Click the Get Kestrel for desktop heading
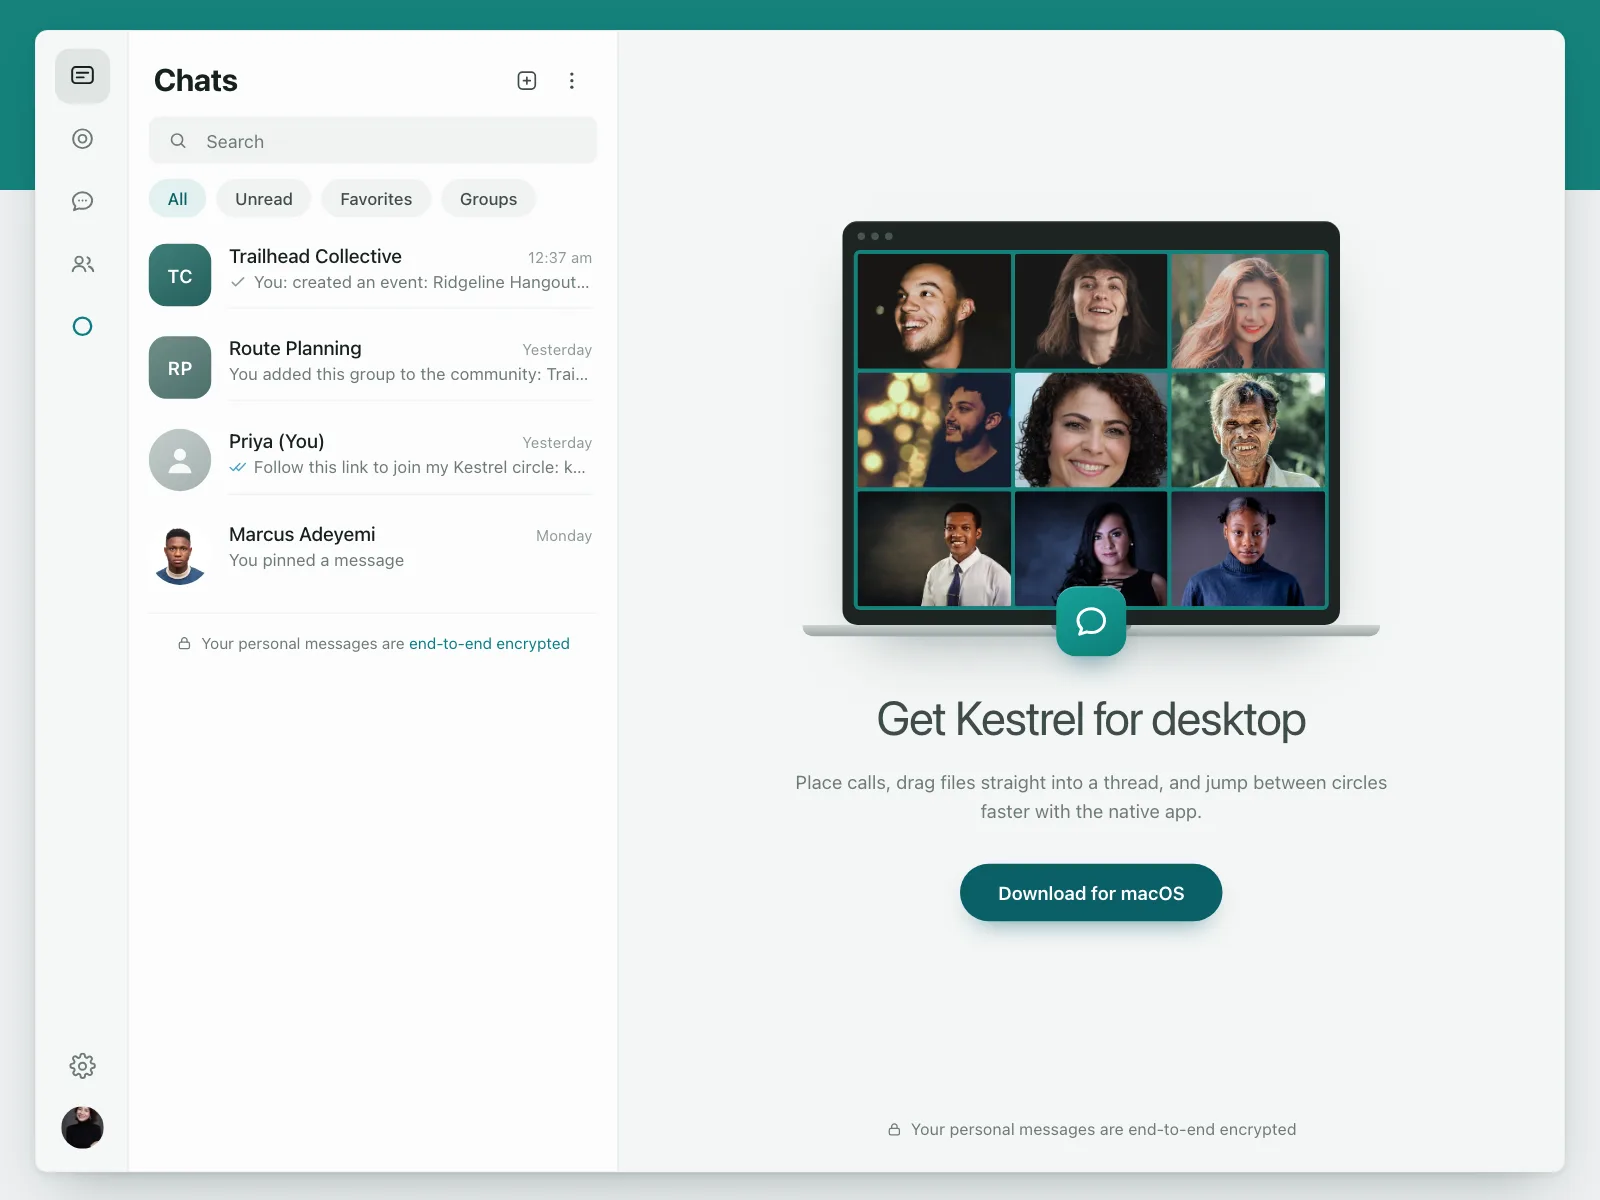The image size is (1600, 1200). click(1091, 720)
